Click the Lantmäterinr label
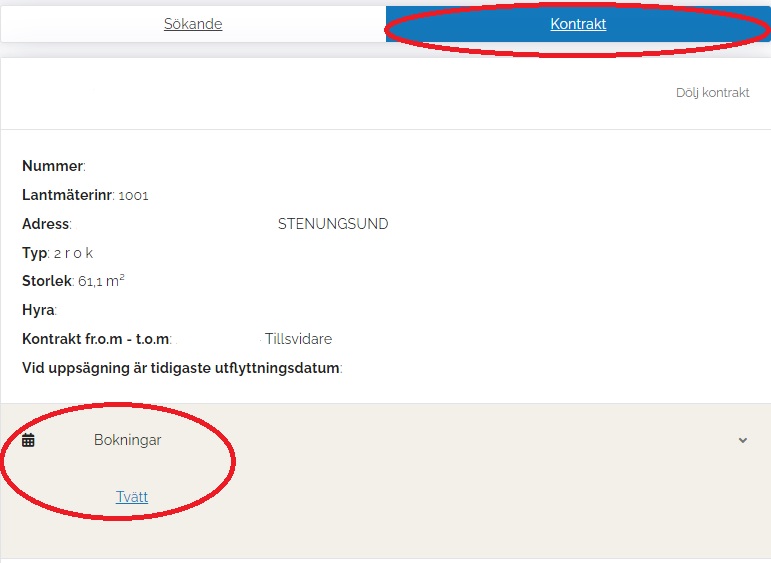Screen dimensions: 771x563 (67, 195)
